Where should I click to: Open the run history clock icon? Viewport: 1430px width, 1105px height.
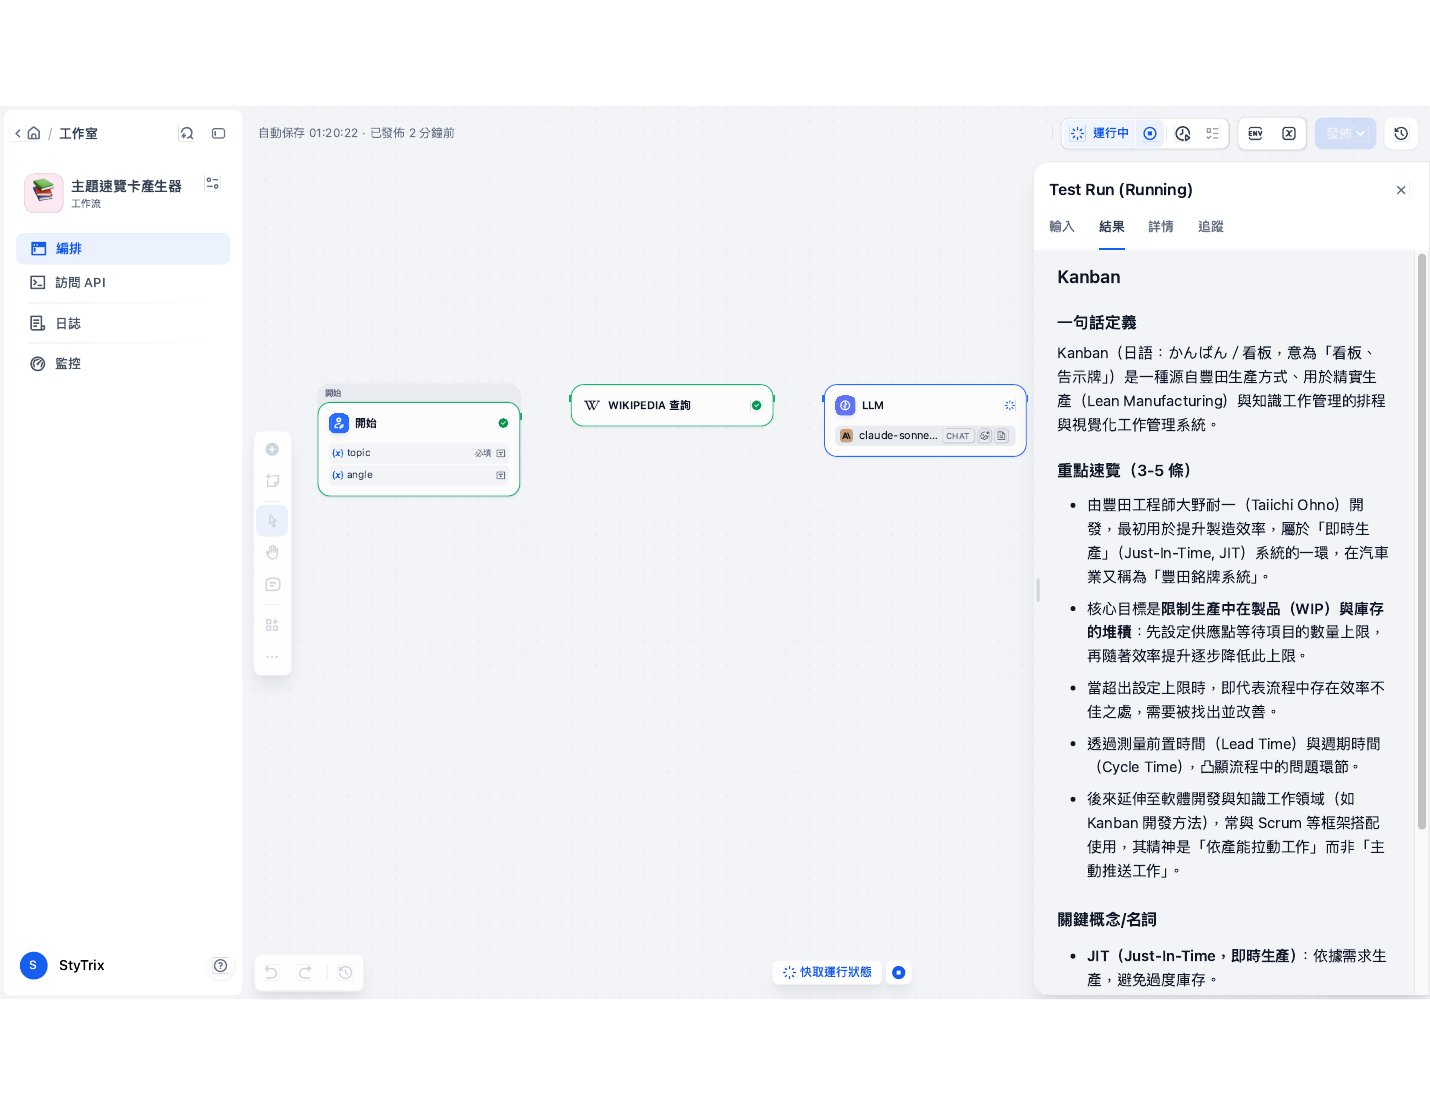point(1183,133)
